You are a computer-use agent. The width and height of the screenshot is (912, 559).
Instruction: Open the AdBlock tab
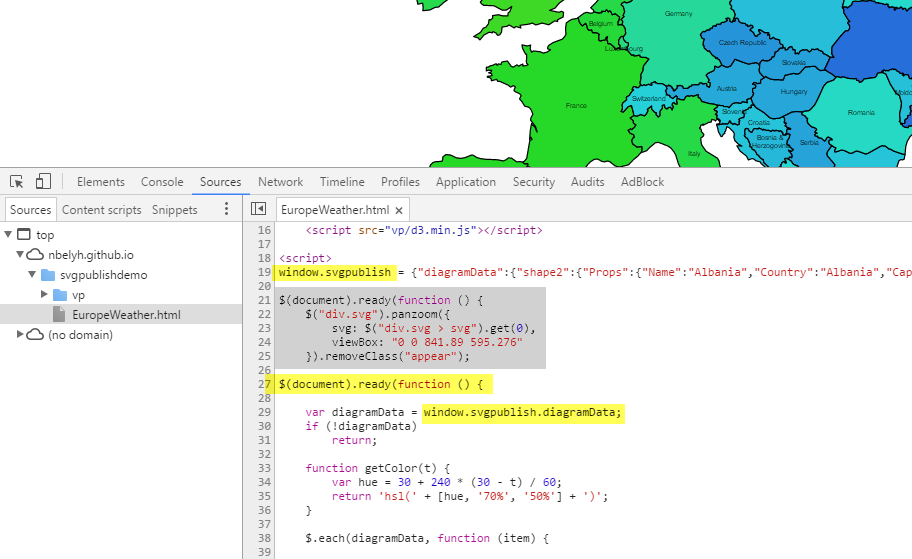642,182
